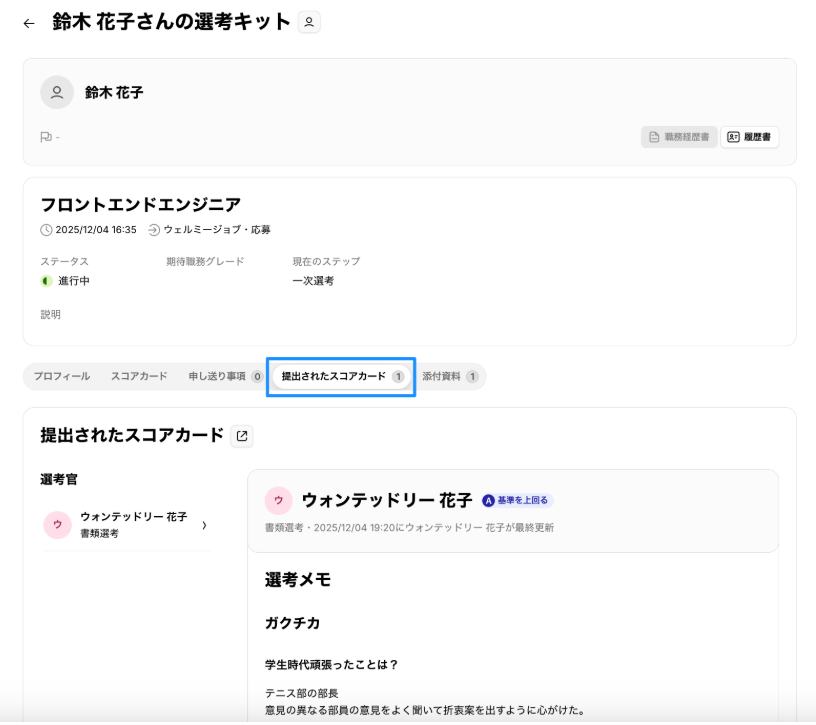Click the flag icon below the candidate name
816x725 pixels.
point(46,137)
